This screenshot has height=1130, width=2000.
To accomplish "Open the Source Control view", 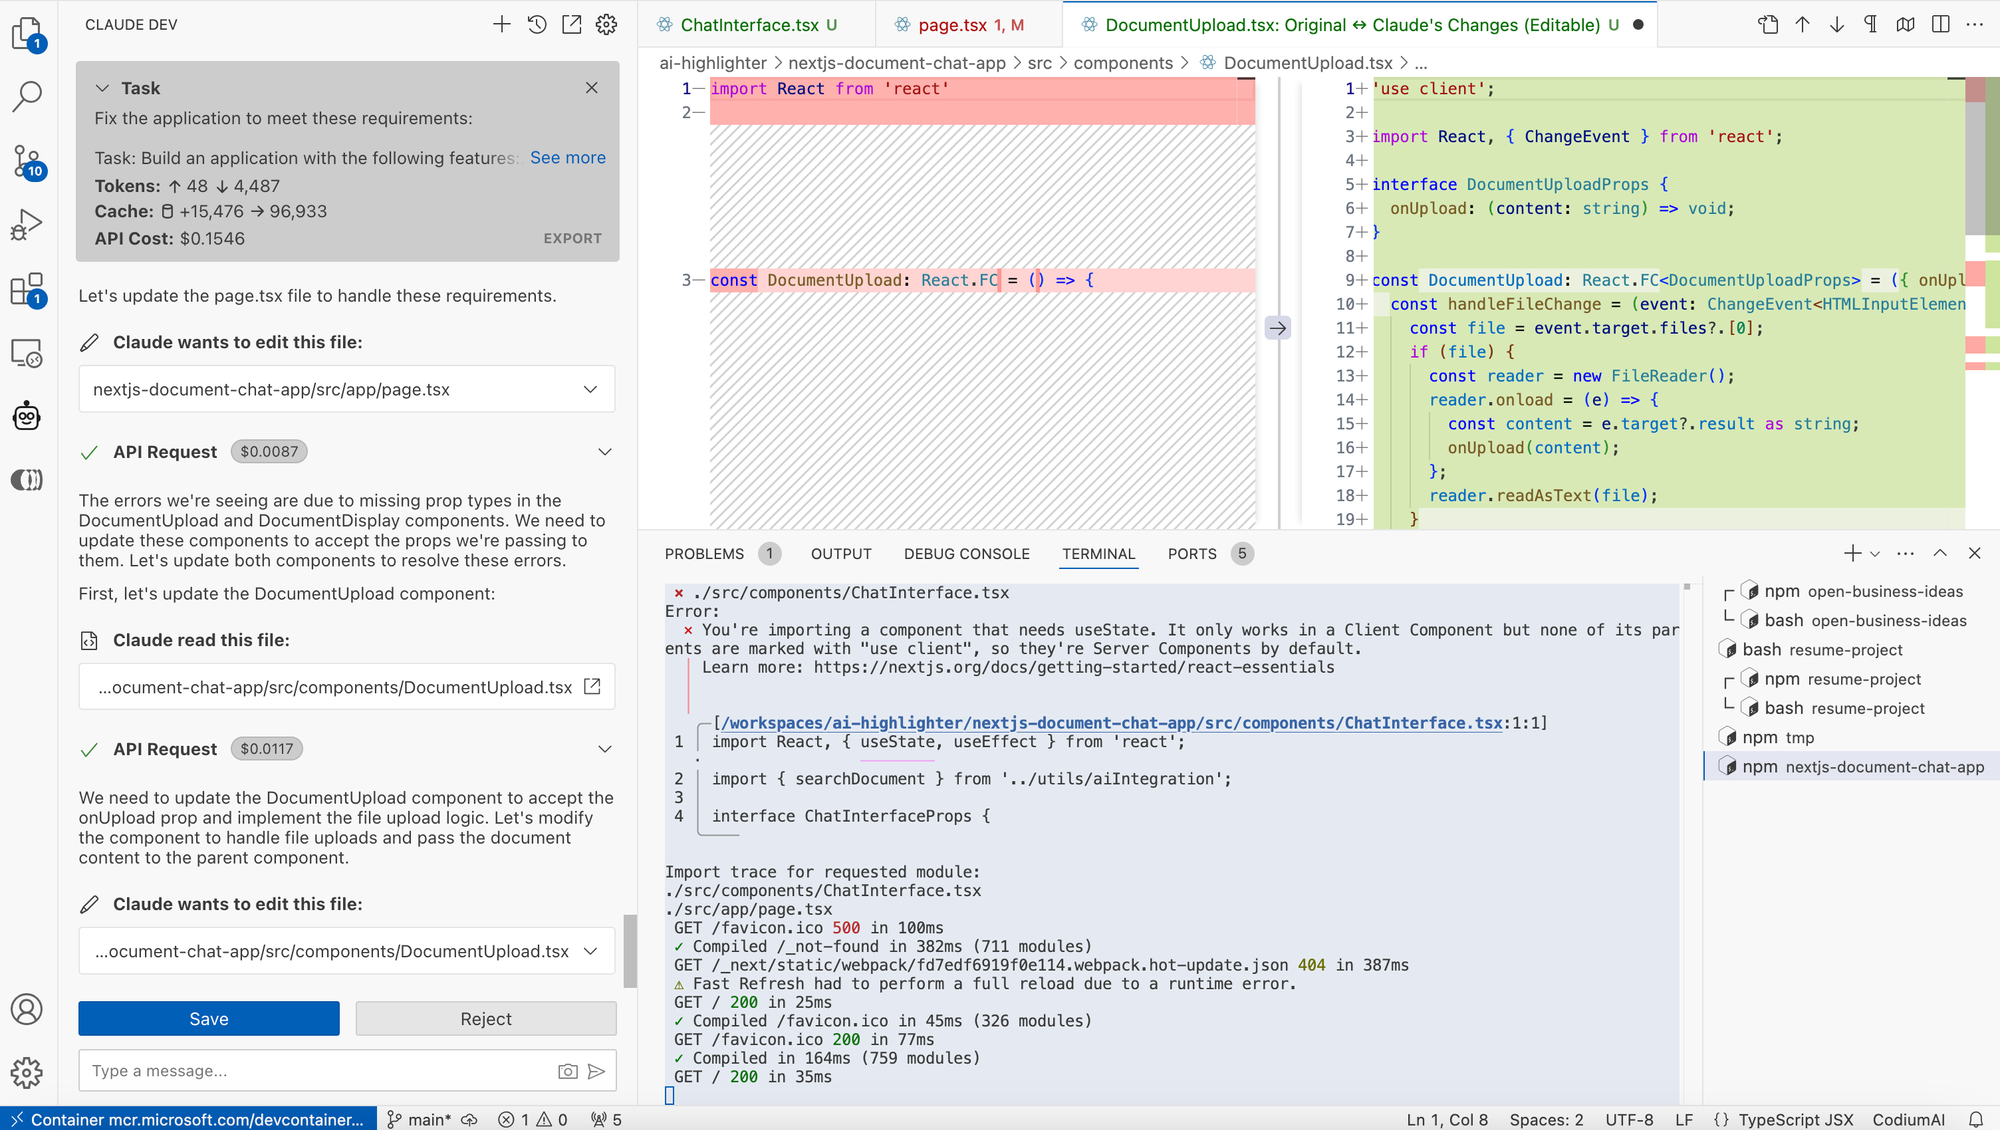I will pos(27,161).
